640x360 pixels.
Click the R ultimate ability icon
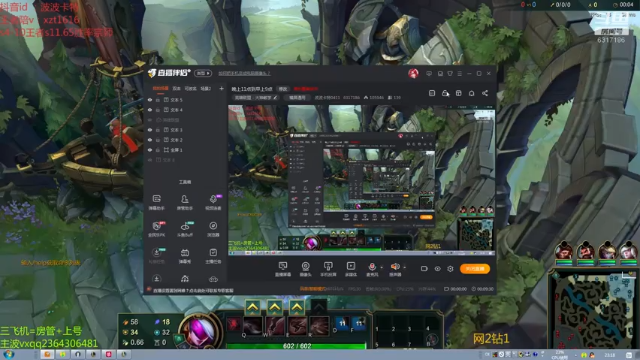click(319, 325)
